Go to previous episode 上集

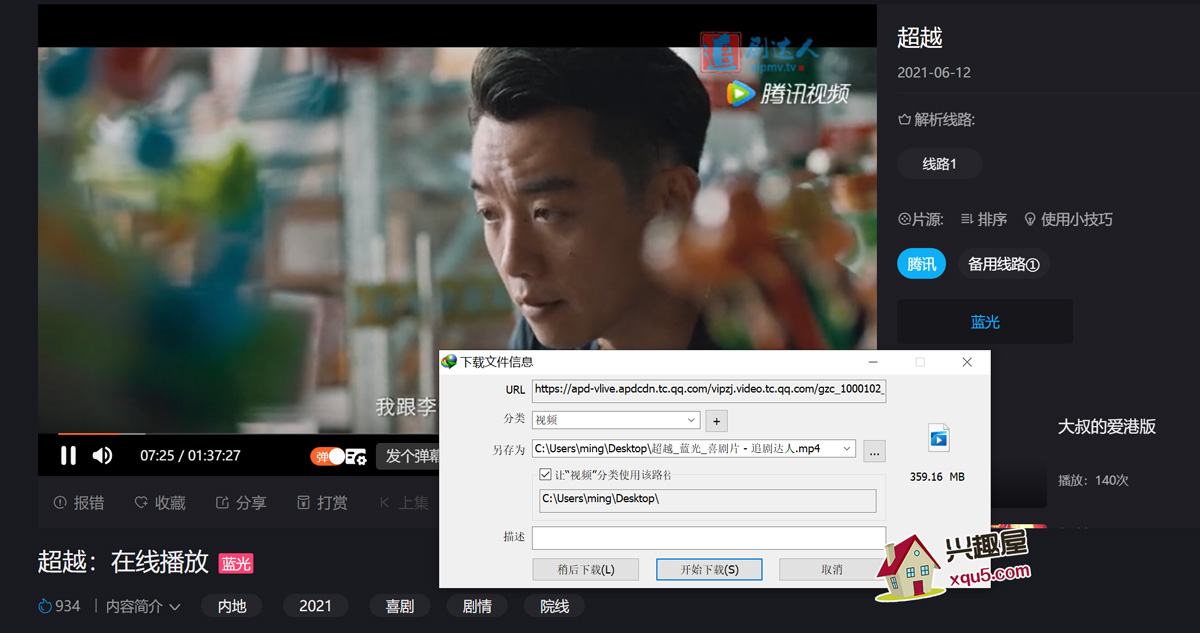pos(404,503)
